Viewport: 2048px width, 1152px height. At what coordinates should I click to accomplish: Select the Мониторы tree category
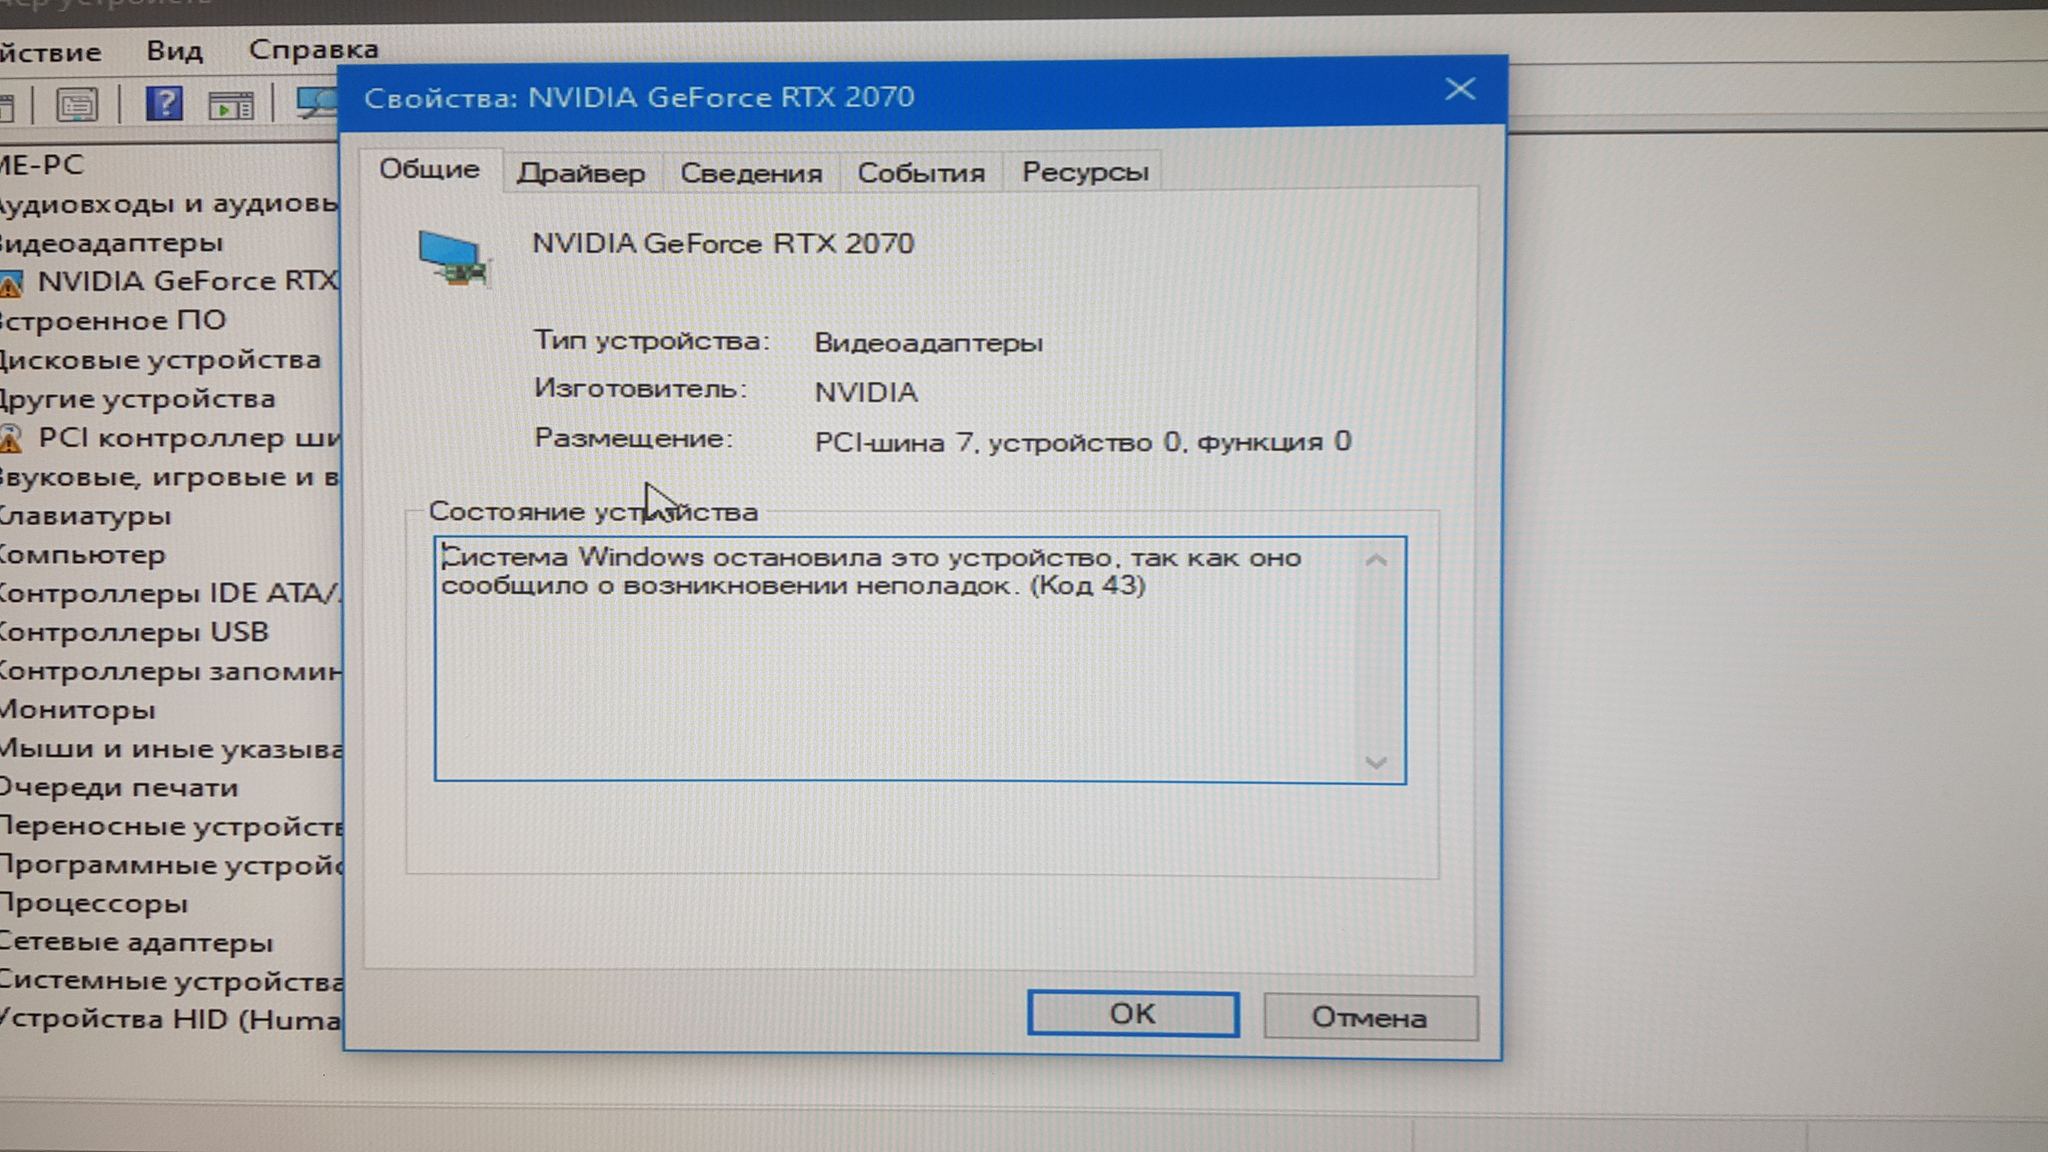coord(78,710)
